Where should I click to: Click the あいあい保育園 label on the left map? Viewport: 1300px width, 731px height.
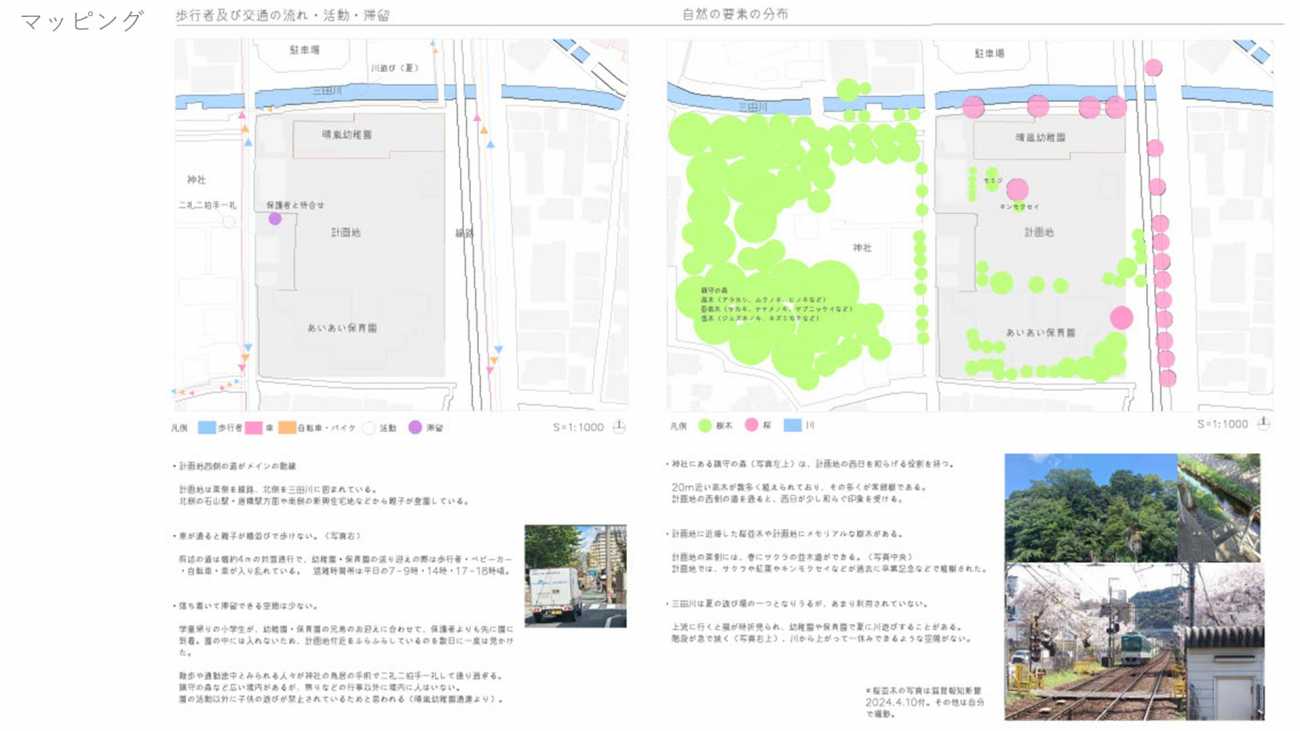pos(349,328)
